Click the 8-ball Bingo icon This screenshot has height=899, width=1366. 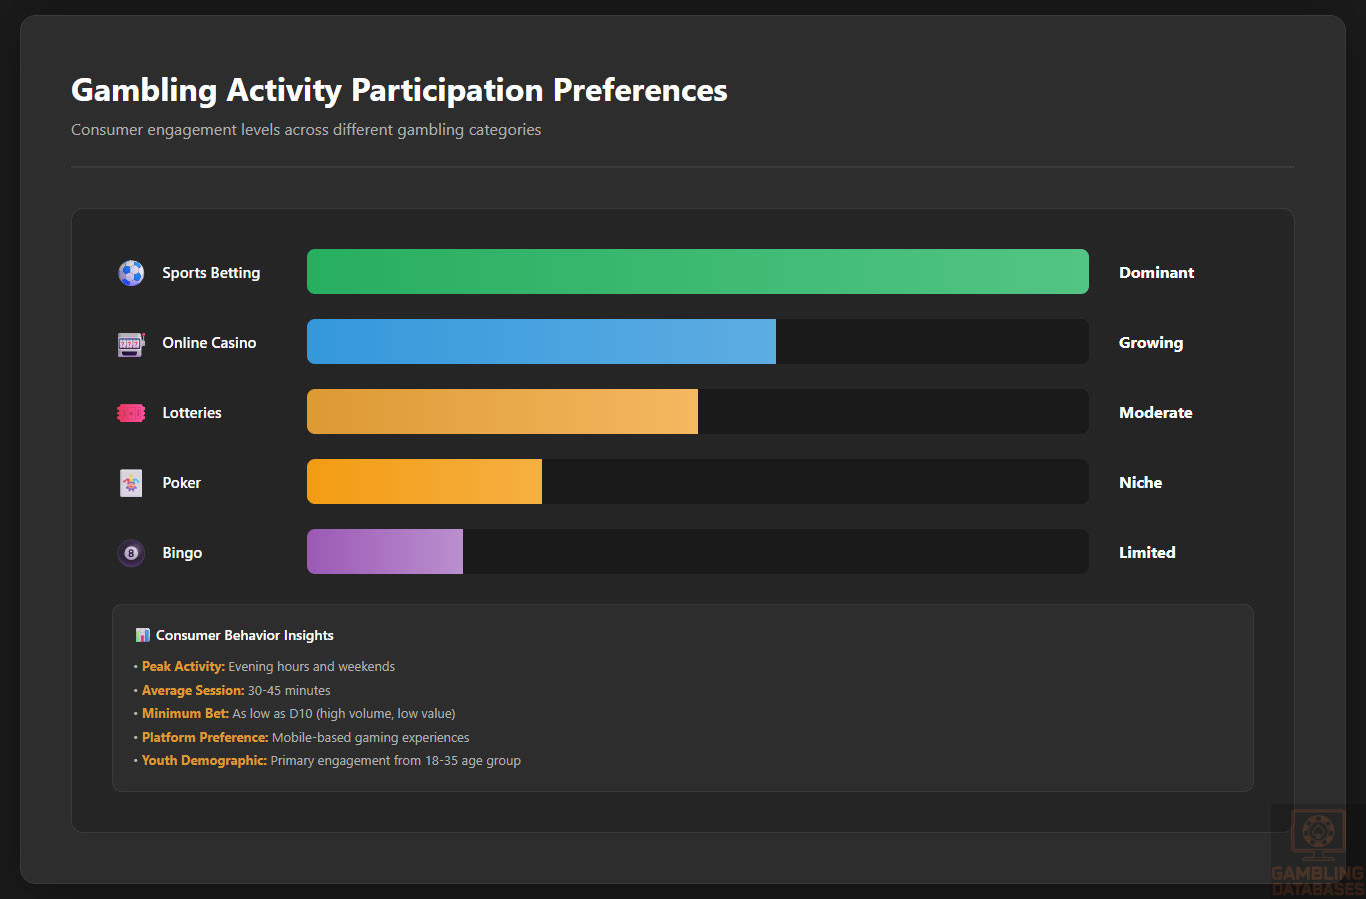(x=131, y=553)
